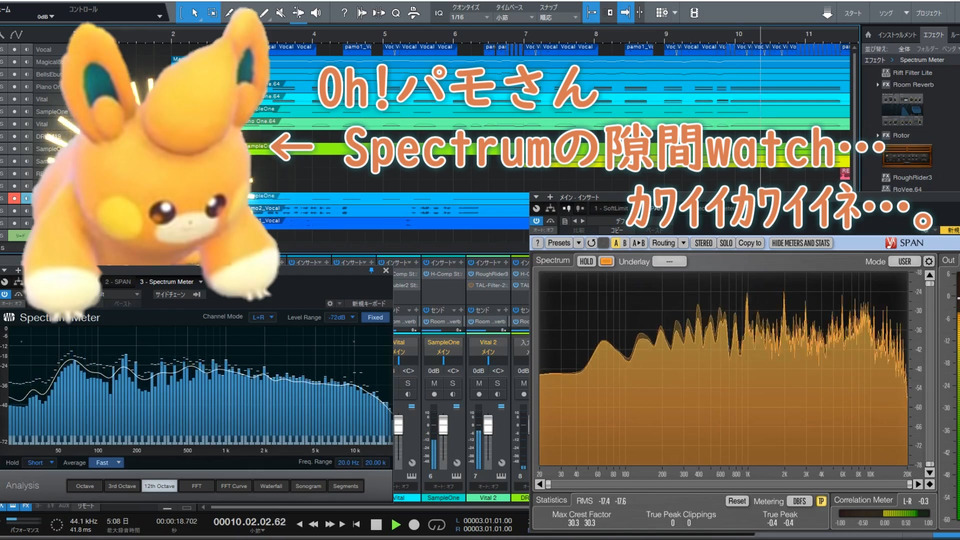Solo the SampleOne mixer channel

[x=452, y=383]
